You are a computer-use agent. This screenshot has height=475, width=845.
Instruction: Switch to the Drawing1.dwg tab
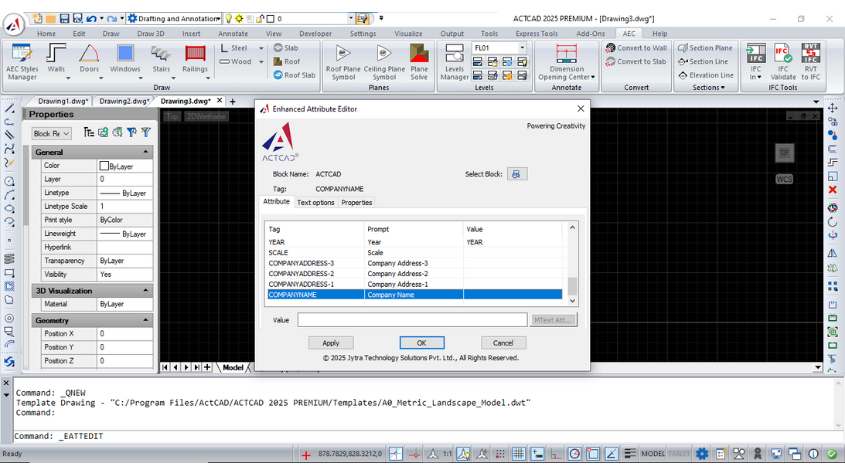pyautogui.click(x=63, y=101)
